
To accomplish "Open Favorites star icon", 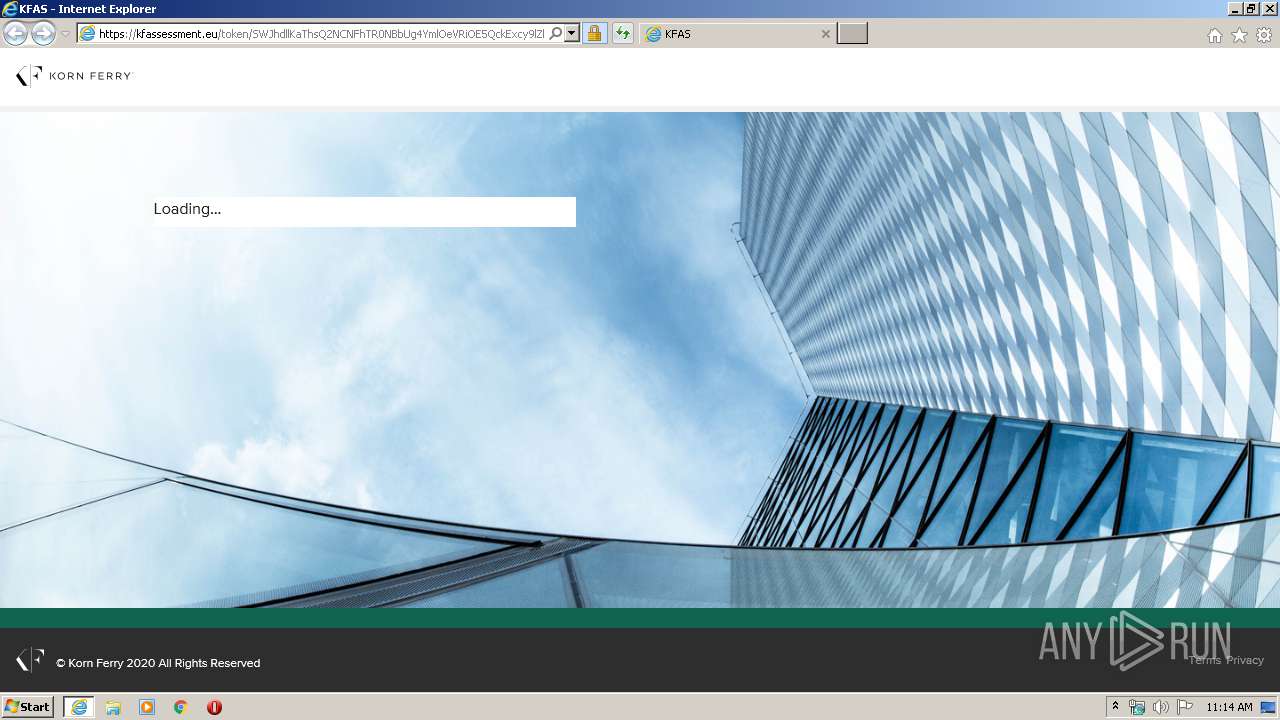I will 1239,35.
